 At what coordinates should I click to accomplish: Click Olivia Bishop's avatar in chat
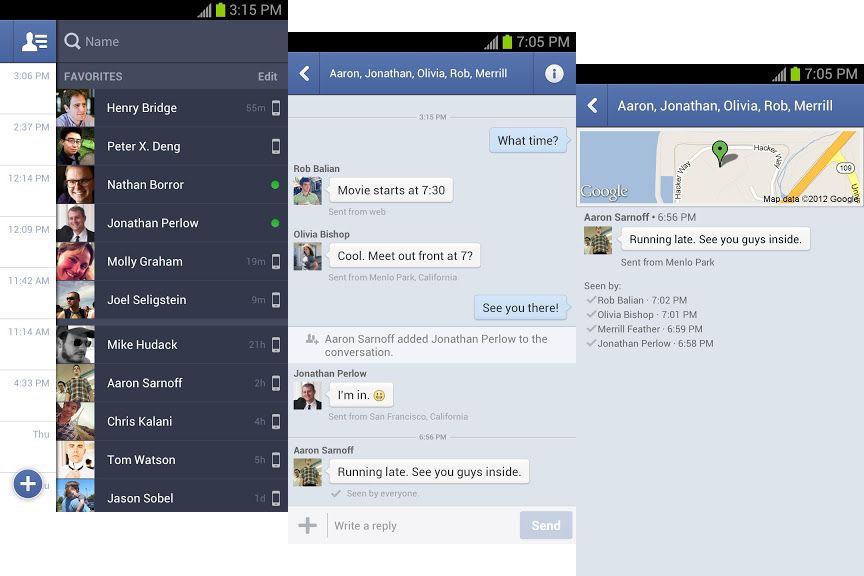pos(307,256)
